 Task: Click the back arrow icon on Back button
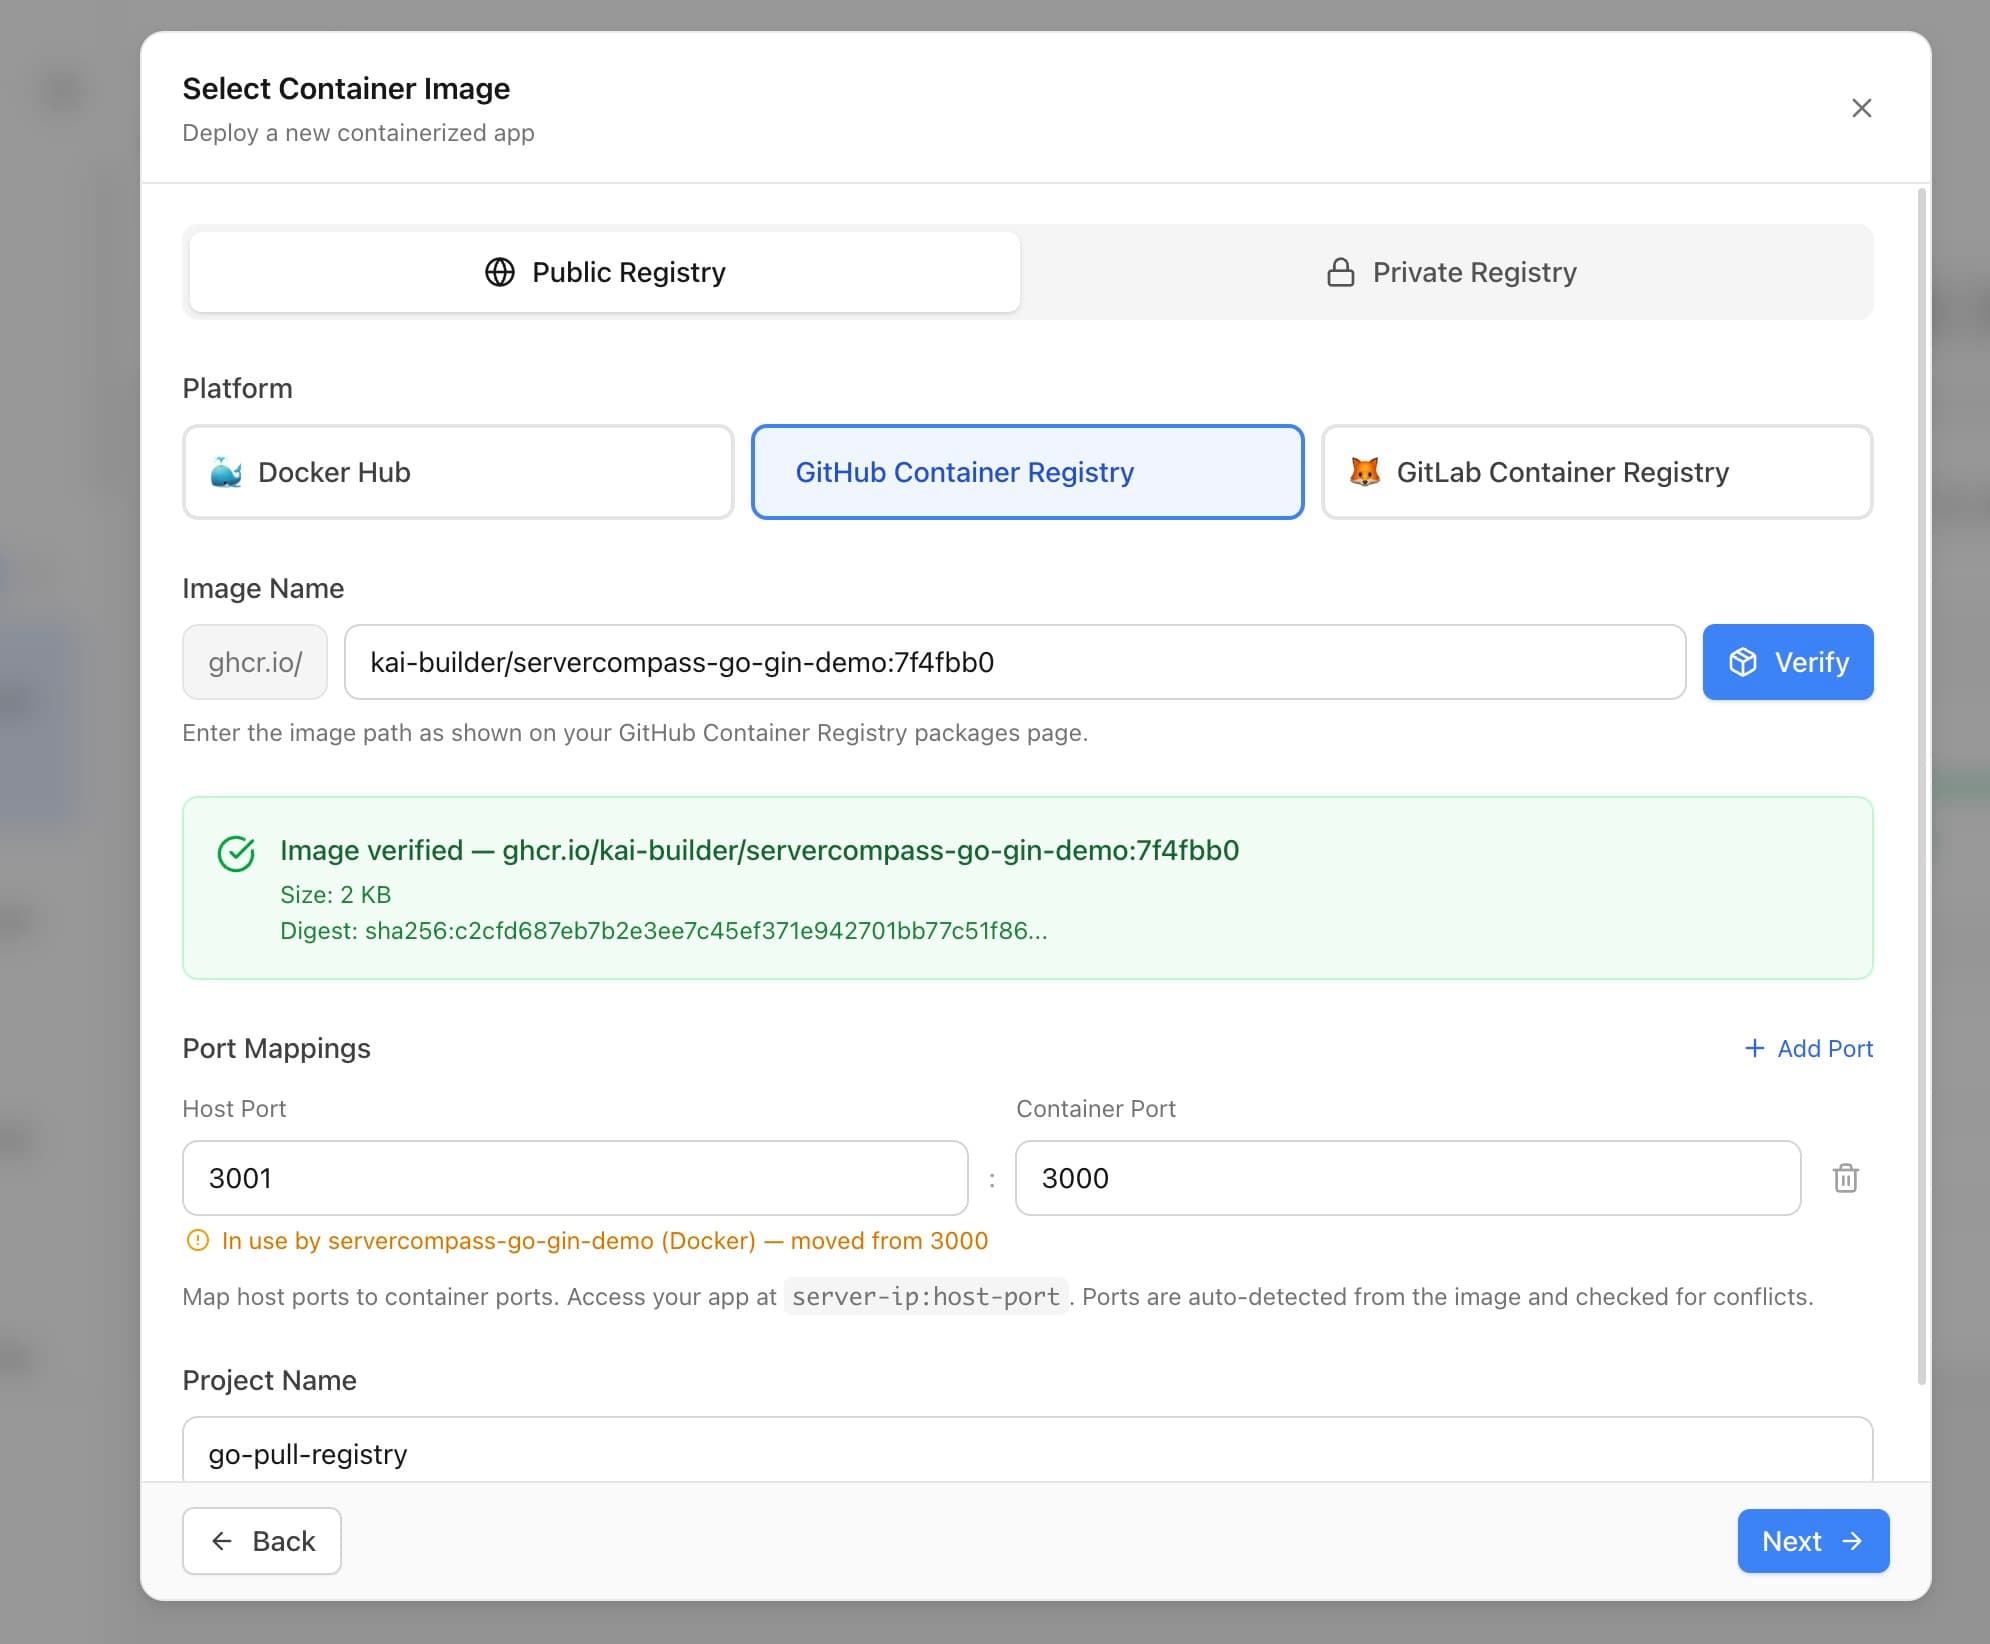(222, 1541)
